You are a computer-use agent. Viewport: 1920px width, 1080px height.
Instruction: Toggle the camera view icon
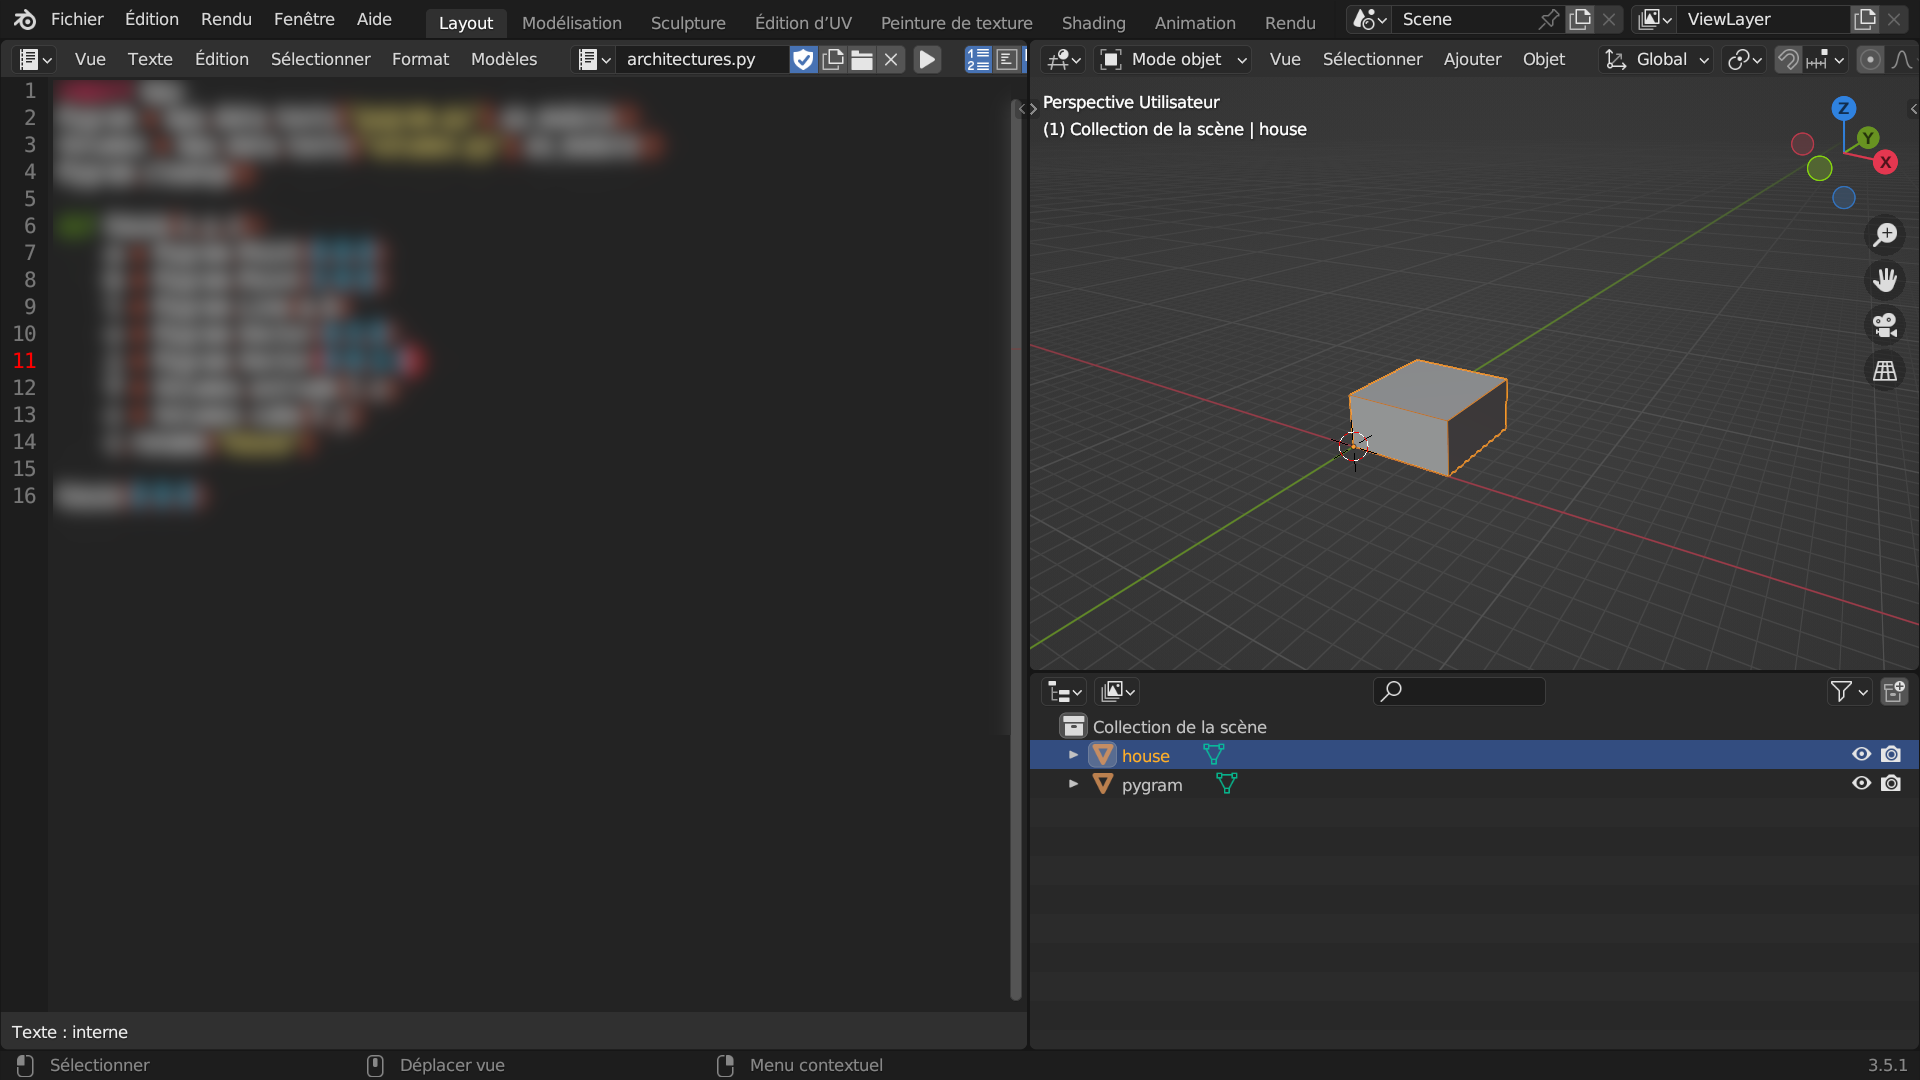[x=1885, y=325]
